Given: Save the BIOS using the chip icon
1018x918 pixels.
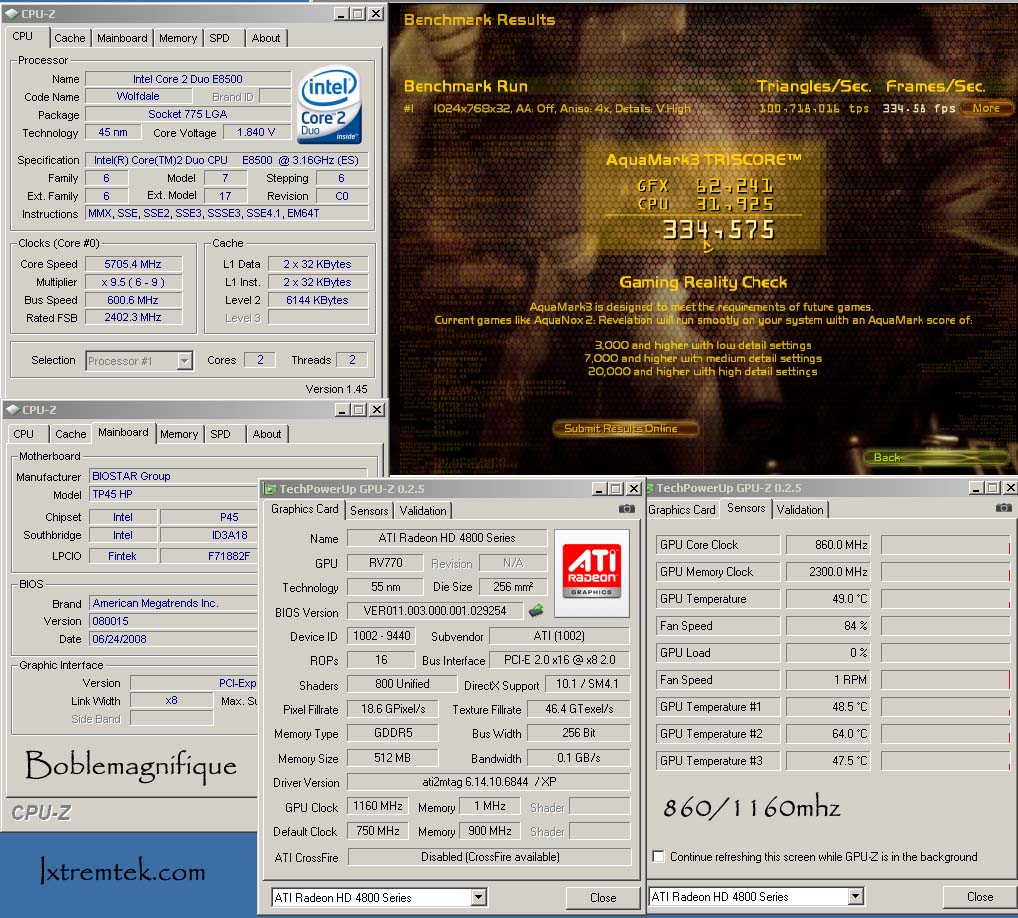Looking at the screenshot, I should click(x=536, y=610).
